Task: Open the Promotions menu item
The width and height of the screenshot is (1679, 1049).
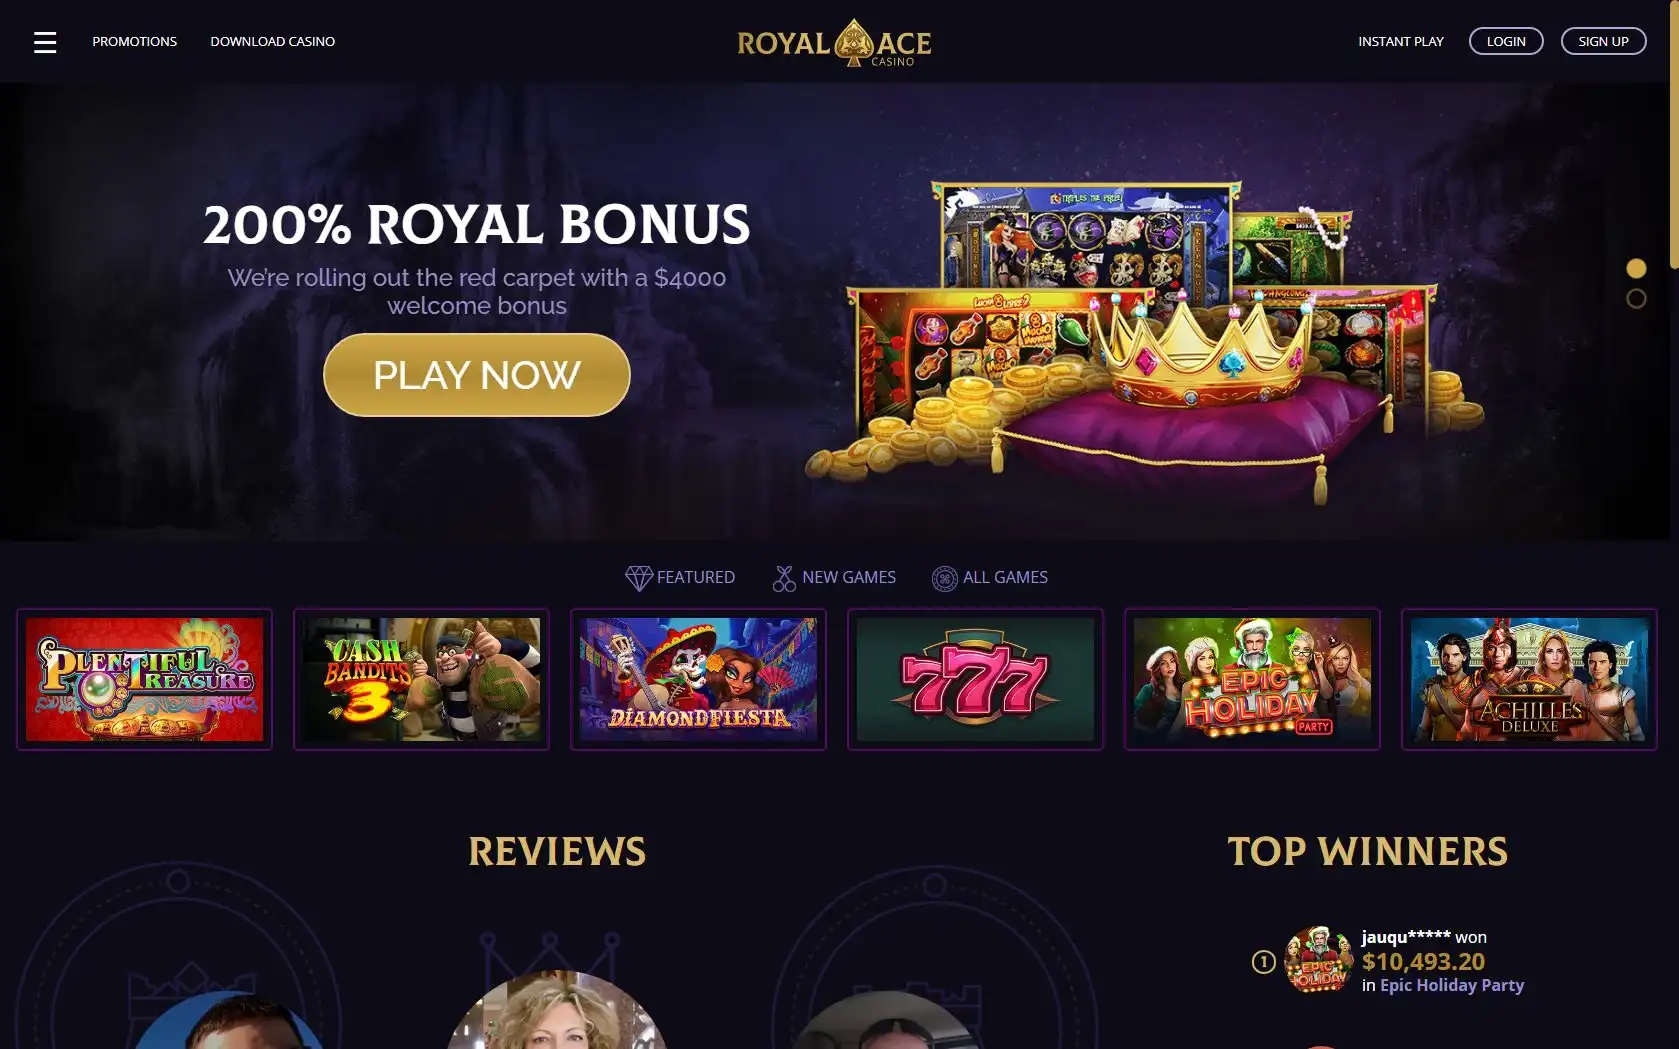Action: click(134, 41)
